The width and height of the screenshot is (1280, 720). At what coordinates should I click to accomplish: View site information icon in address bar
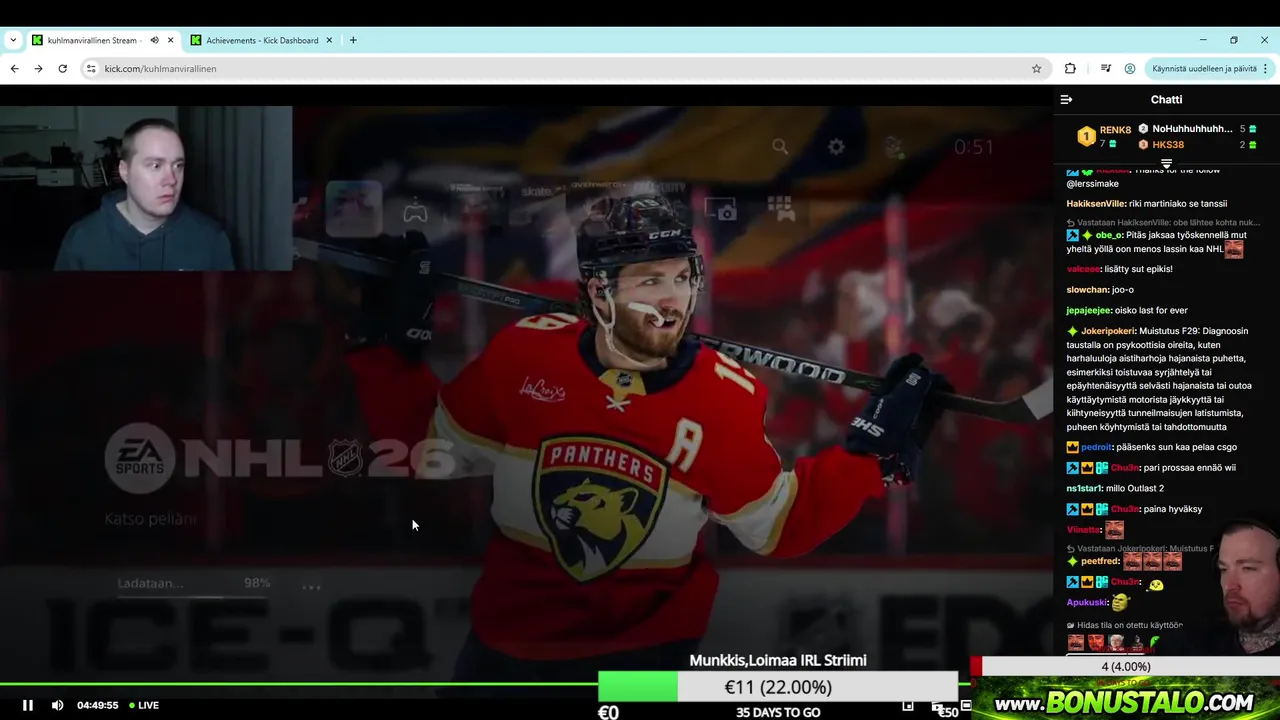coord(91,68)
